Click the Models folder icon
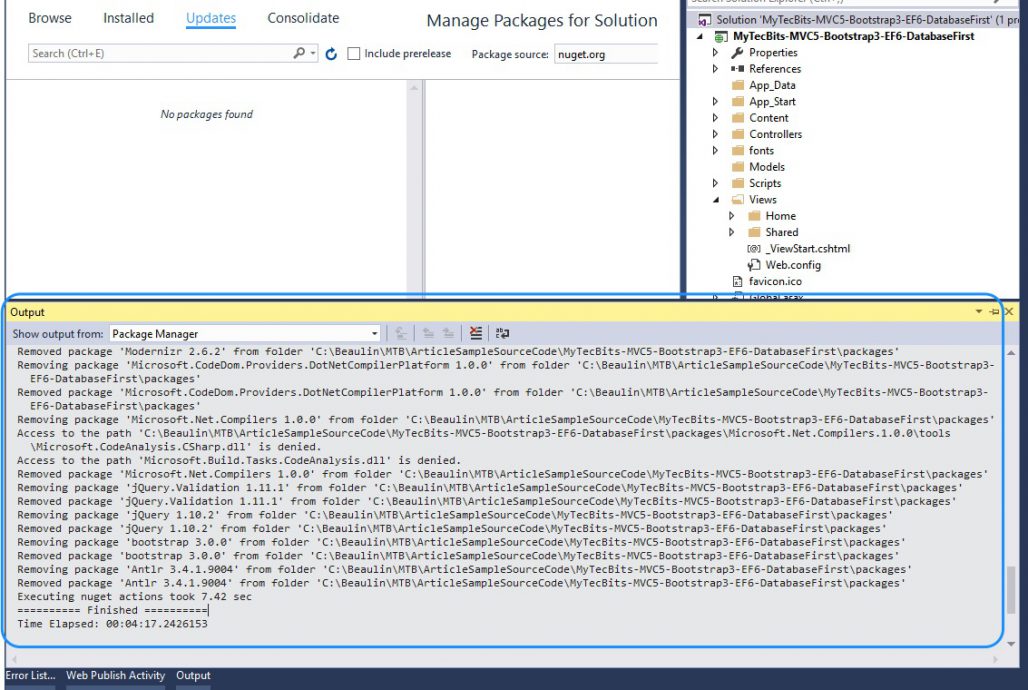Image resolution: width=1028 pixels, height=690 pixels. click(x=738, y=167)
